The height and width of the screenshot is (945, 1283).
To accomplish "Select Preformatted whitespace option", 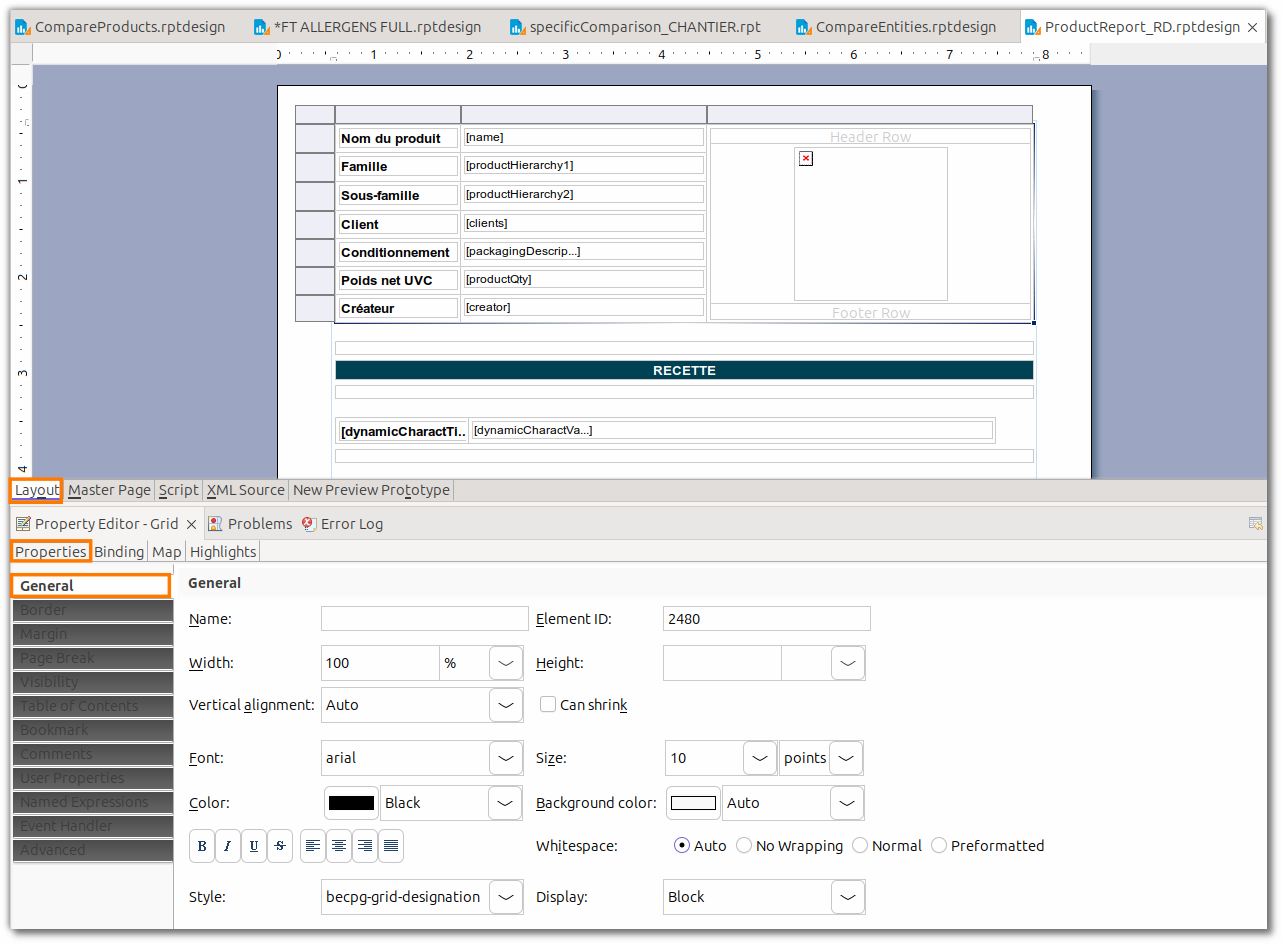I will pyautogui.click(x=939, y=846).
